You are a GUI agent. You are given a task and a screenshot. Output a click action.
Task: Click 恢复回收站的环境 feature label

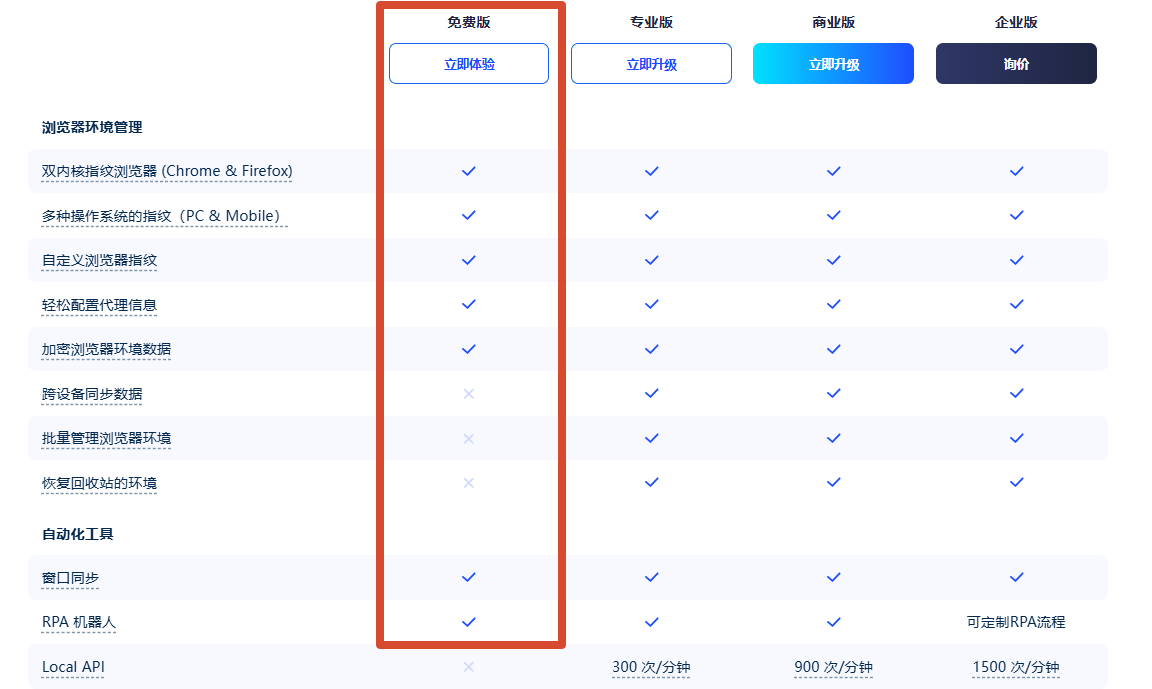coord(99,483)
